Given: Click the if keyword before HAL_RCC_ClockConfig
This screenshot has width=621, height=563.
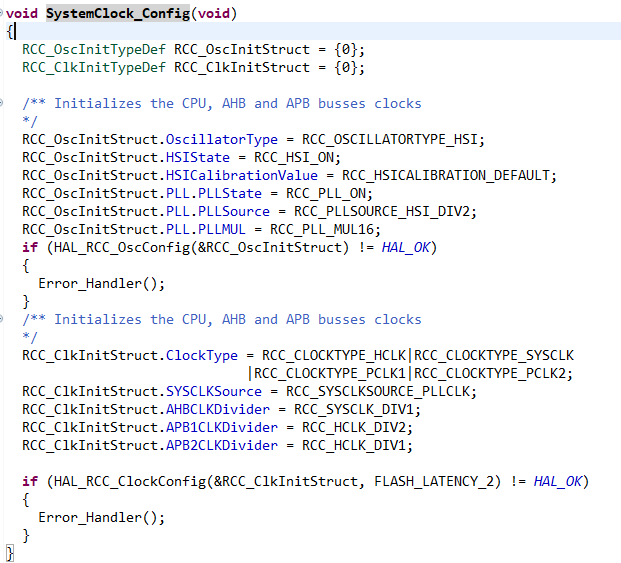Looking at the screenshot, I should point(30,481).
